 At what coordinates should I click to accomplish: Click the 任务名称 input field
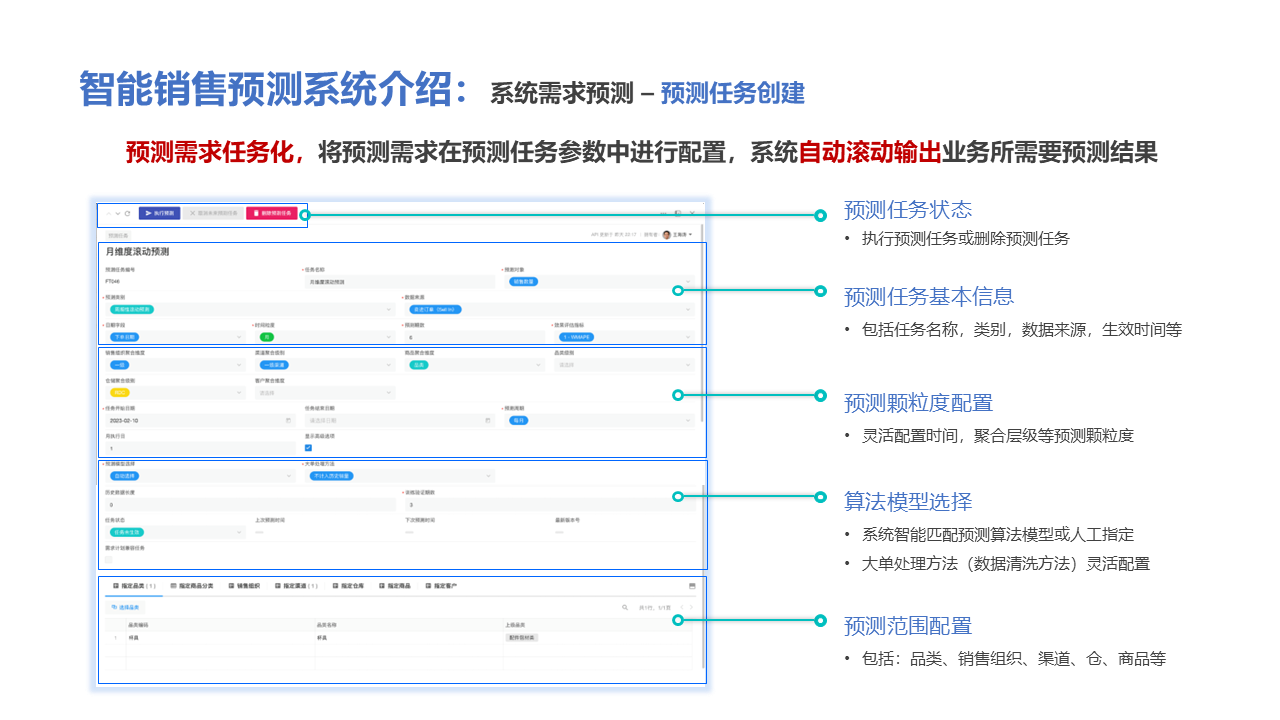pos(400,282)
